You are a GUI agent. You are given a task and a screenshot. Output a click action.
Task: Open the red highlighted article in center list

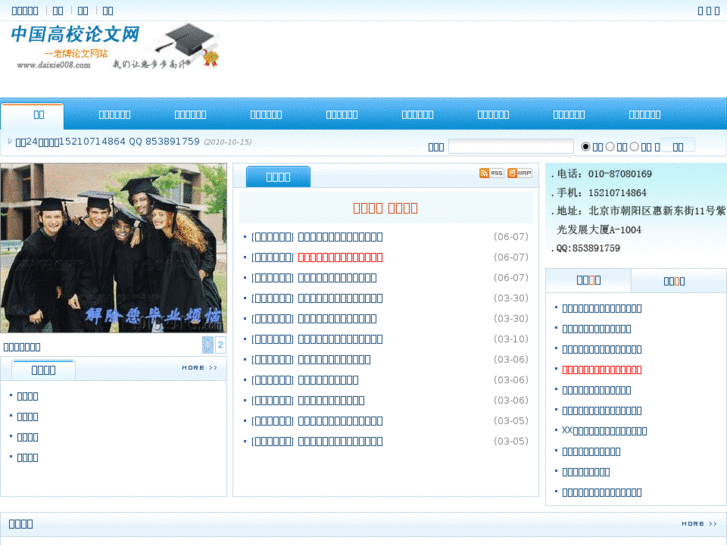(x=340, y=257)
